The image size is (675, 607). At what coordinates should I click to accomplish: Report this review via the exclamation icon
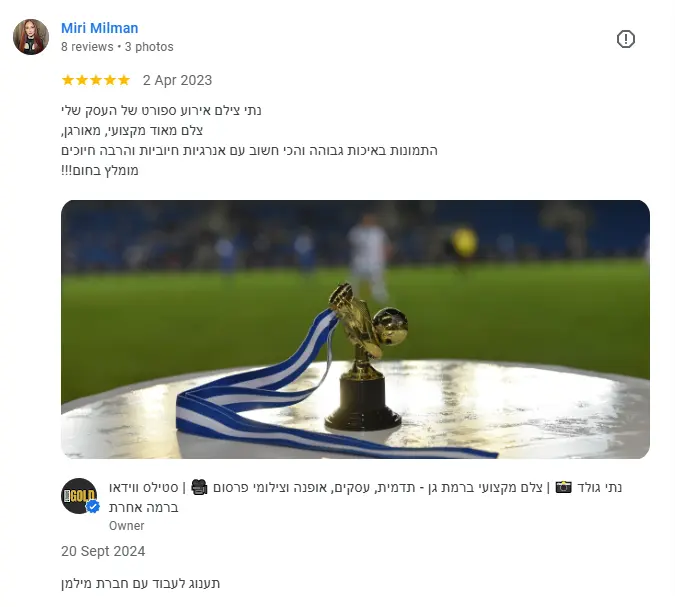(x=625, y=39)
